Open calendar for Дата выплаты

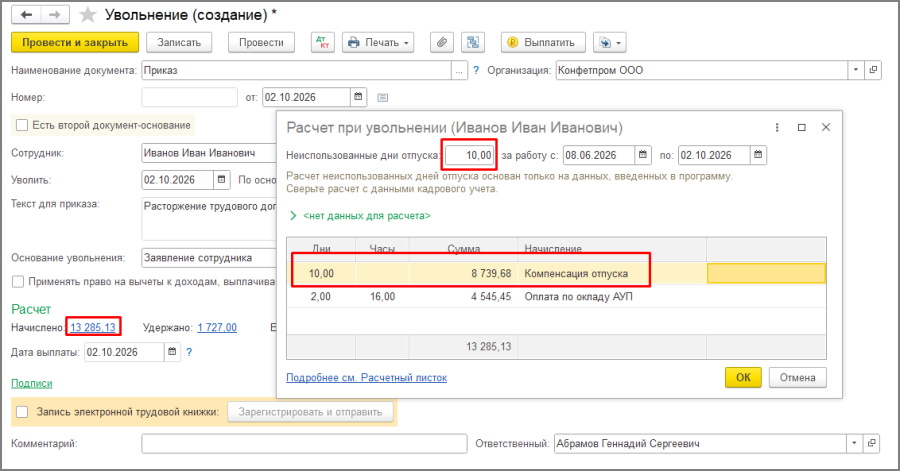(172, 352)
